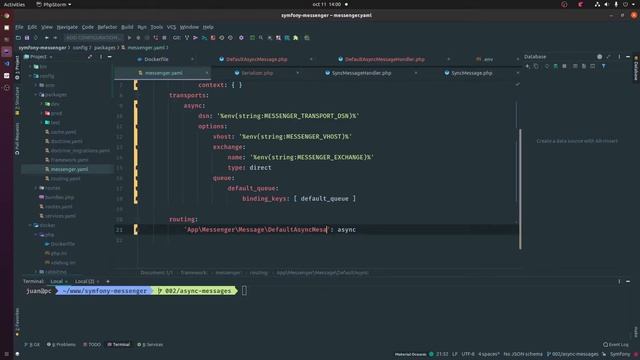This screenshot has width=640, height=360.
Task: Click the Database add data source plus icon
Action: (x=527, y=66)
